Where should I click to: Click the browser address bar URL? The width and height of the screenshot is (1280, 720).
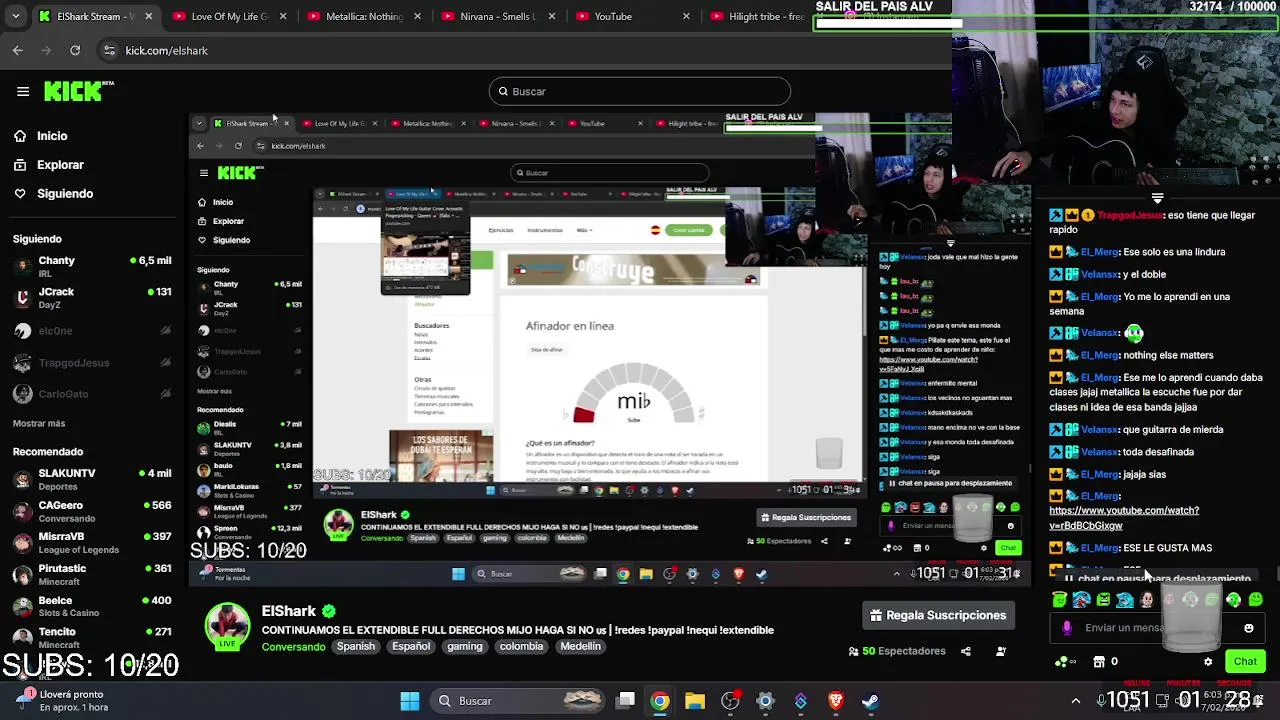coord(167,50)
